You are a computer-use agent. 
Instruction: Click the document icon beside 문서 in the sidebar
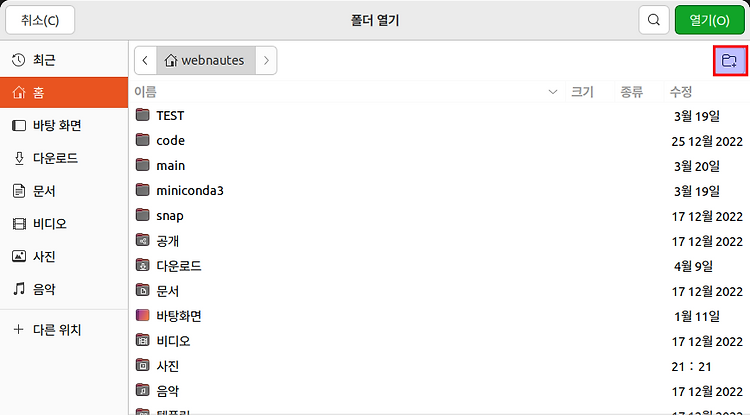[x=19, y=191]
